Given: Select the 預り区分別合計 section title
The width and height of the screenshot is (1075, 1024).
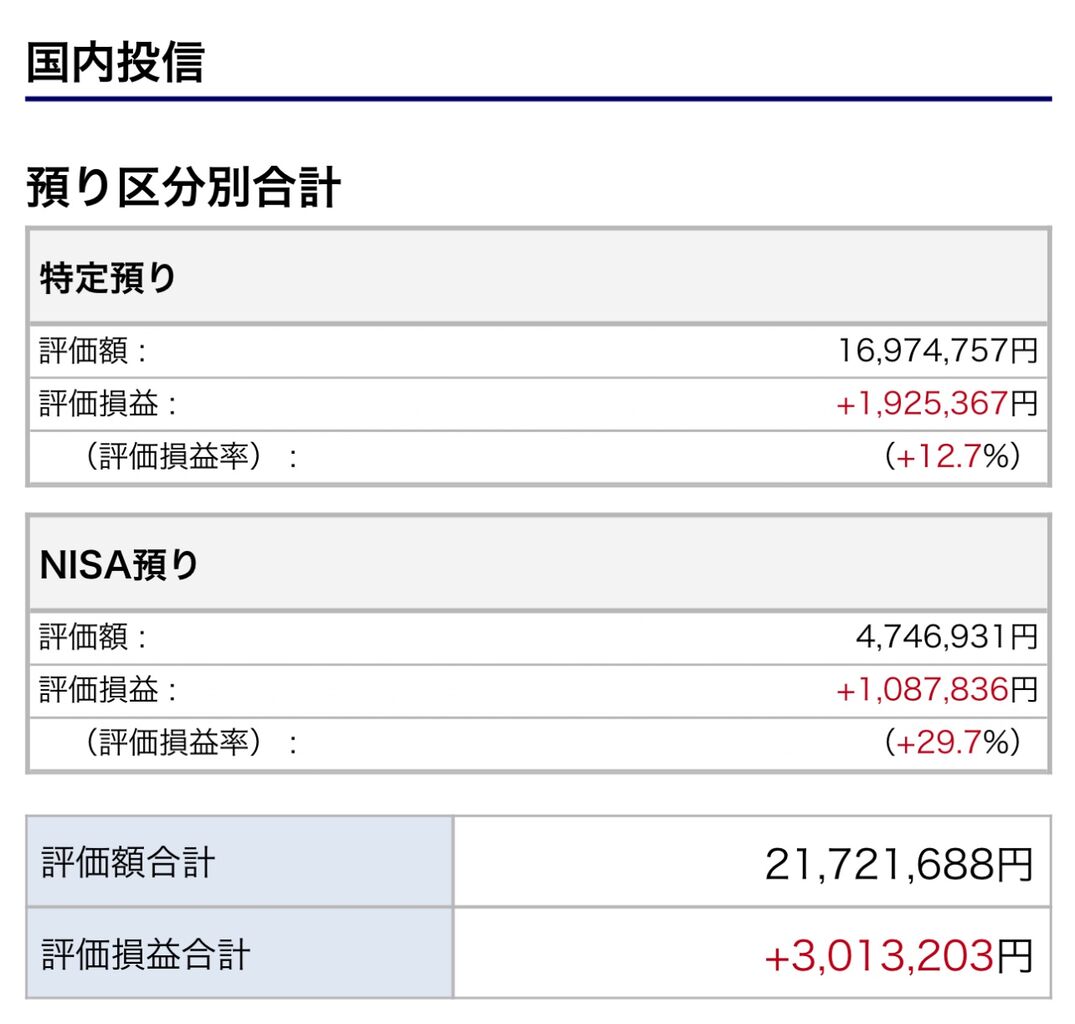Looking at the screenshot, I should (x=183, y=188).
